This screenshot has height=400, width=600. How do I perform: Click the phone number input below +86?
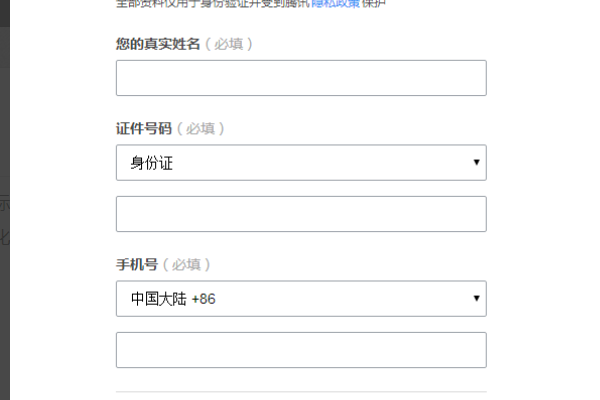[x=300, y=350]
